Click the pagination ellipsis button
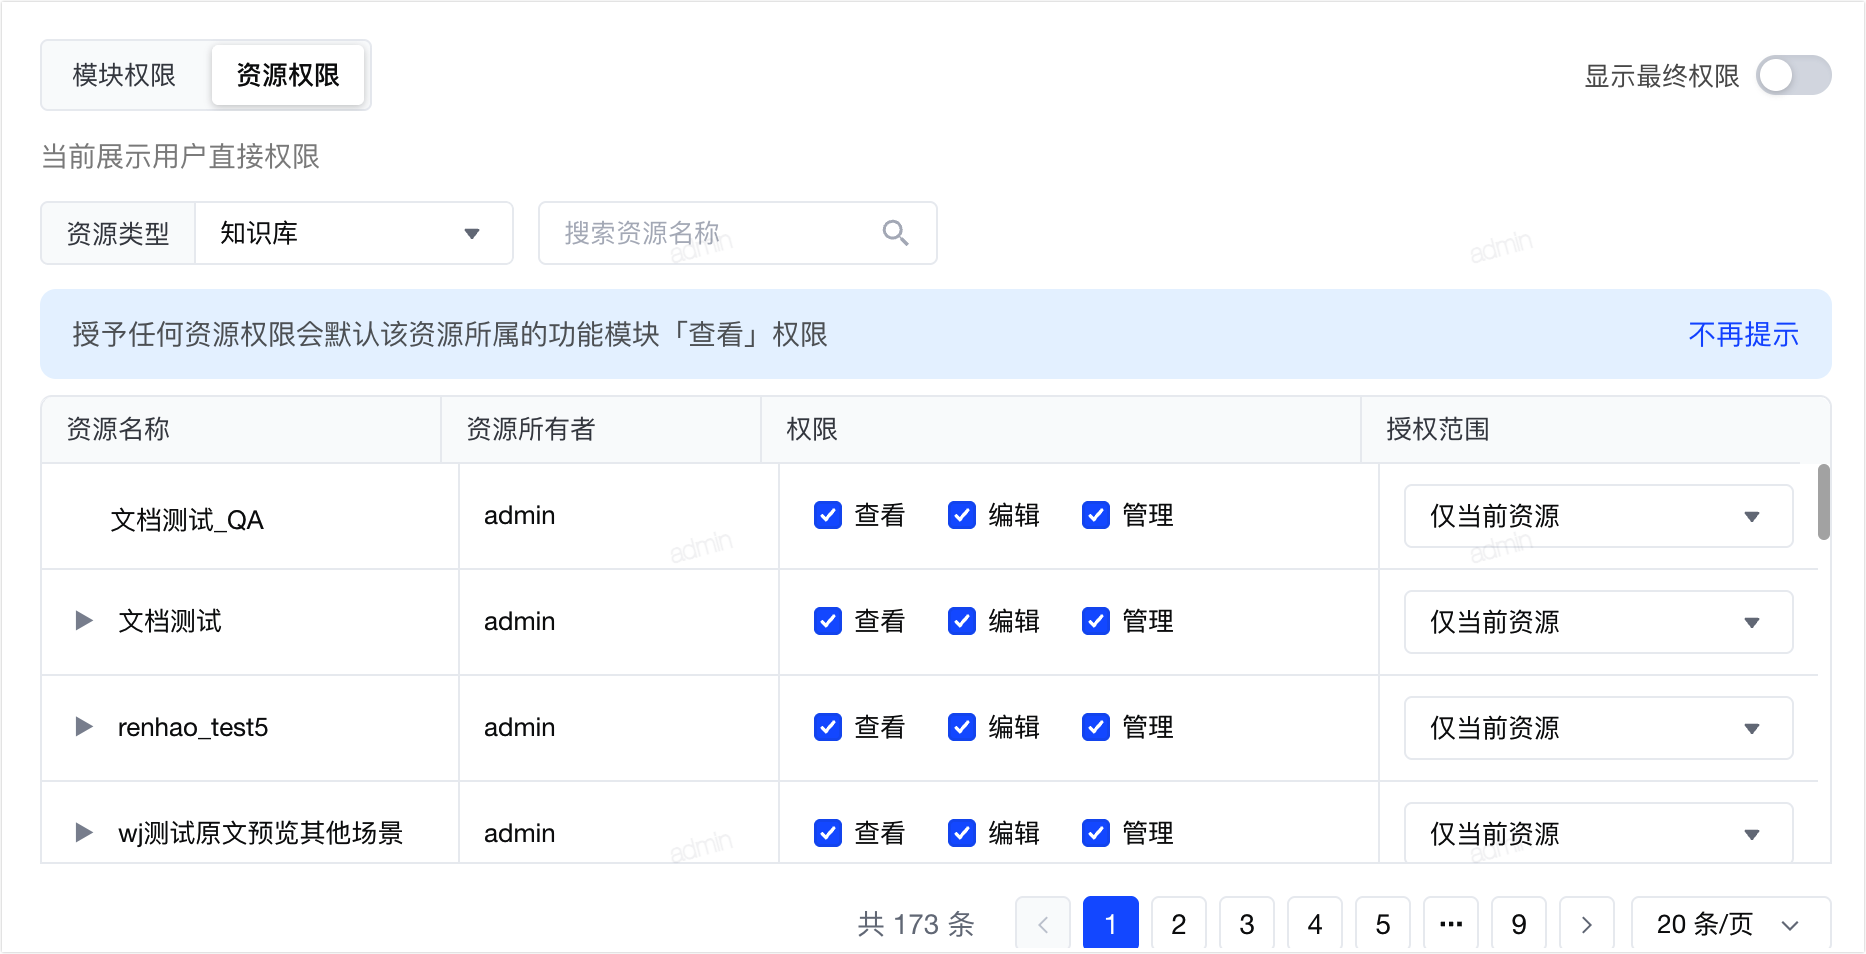Image resolution: width=1866 pixels, height=954 pixels. pos(1451,924)
